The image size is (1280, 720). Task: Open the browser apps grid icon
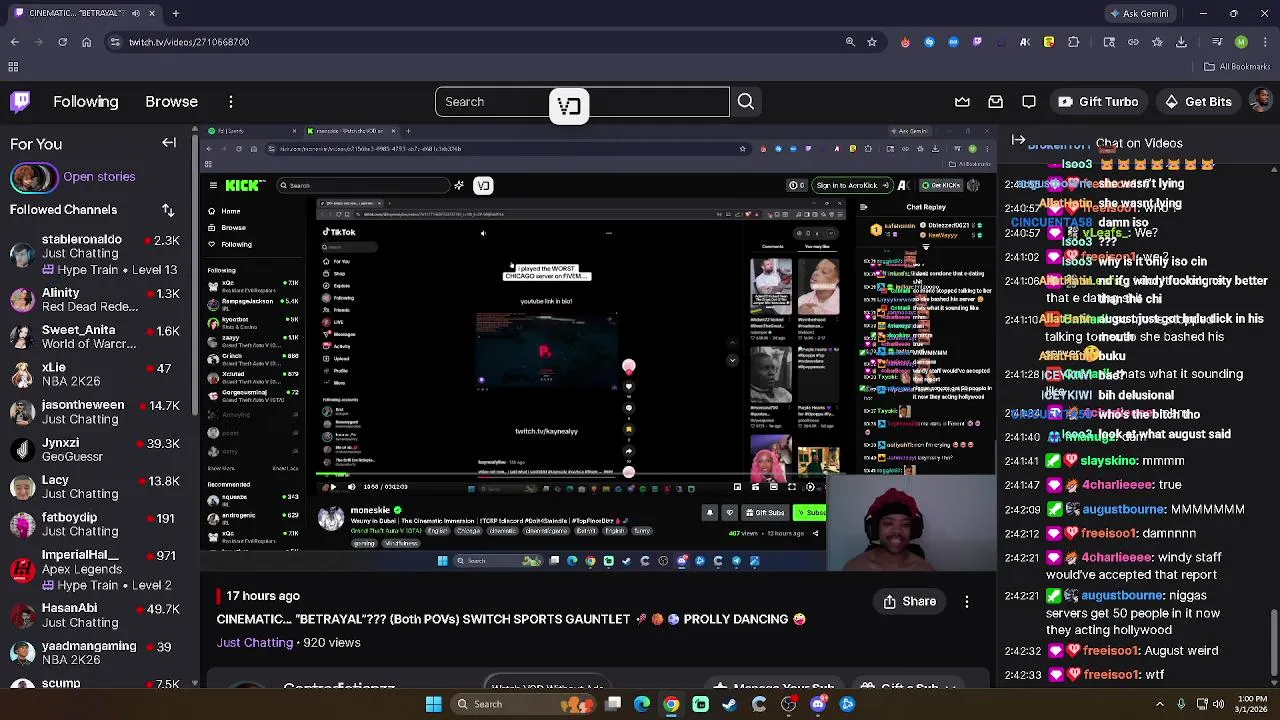click(x=13, y=67)
